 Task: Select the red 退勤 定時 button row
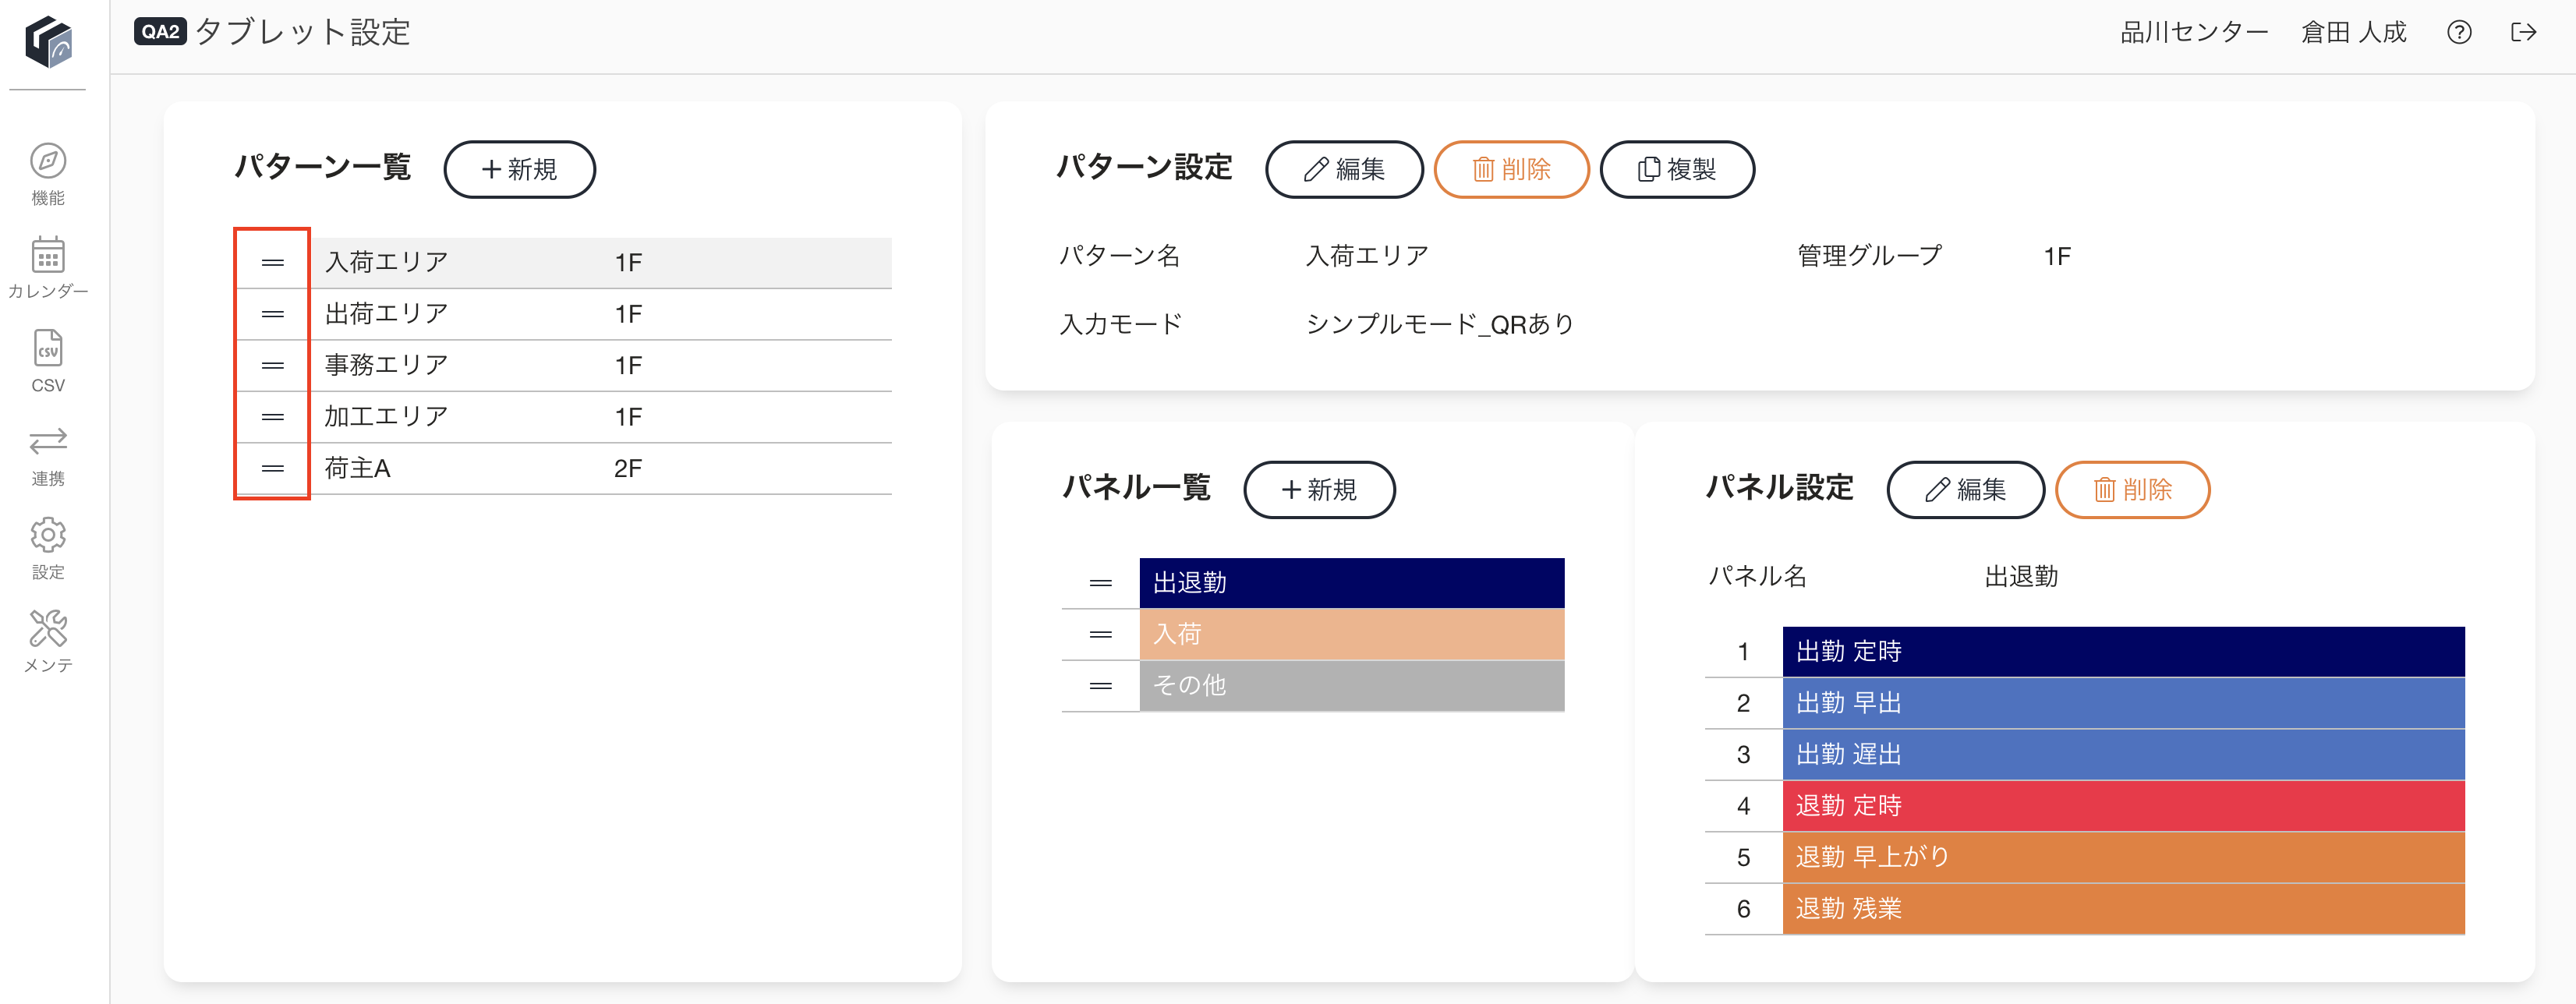(x=2123, y=806)
